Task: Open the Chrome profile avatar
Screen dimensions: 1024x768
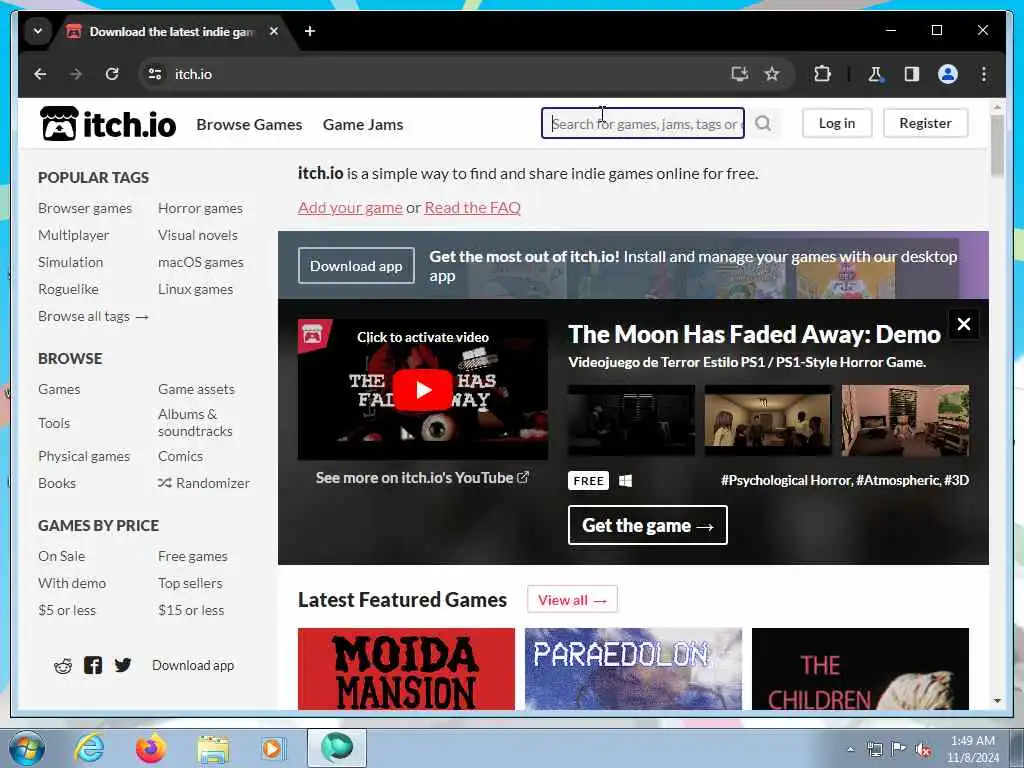Action: (x=948, y=74)
